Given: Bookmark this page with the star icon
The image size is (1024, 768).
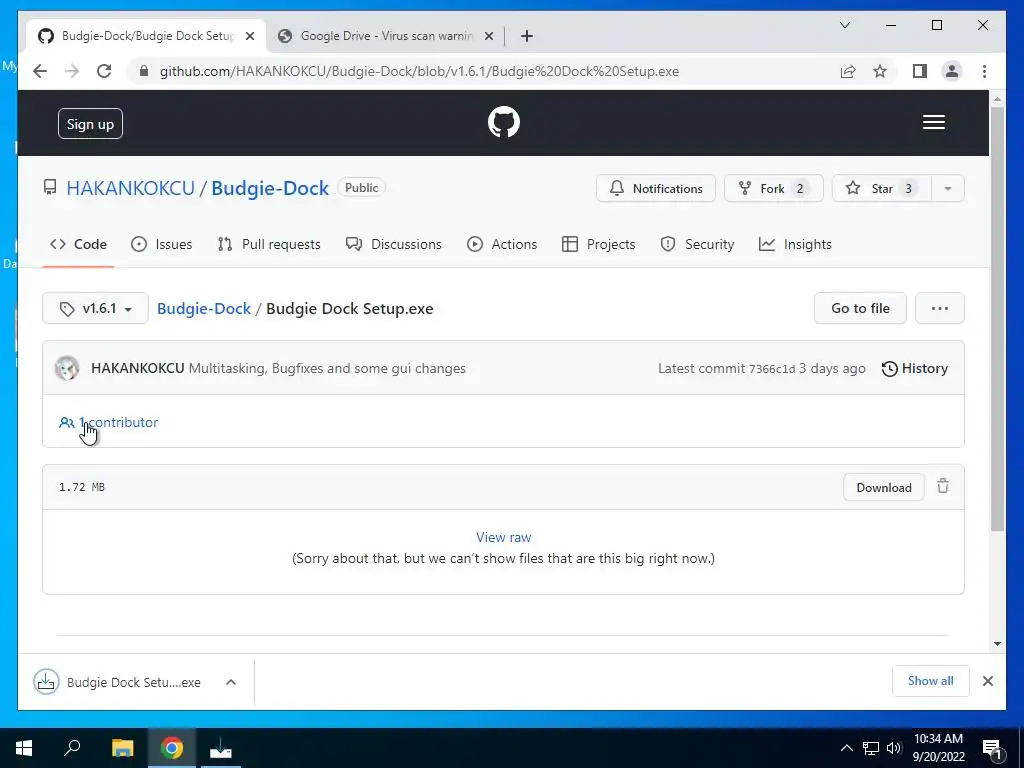Looking at the screenshot, I should click(x=880, y=71).
